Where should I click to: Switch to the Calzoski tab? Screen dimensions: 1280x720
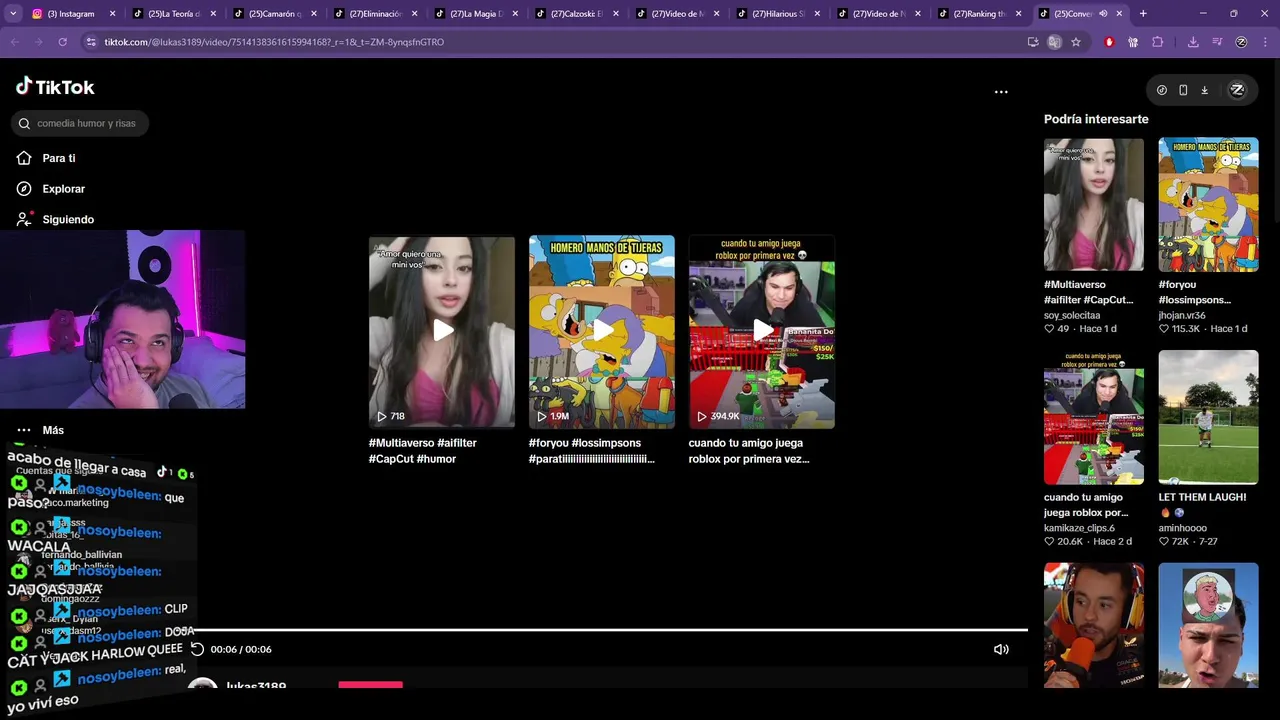pos(577,14)
